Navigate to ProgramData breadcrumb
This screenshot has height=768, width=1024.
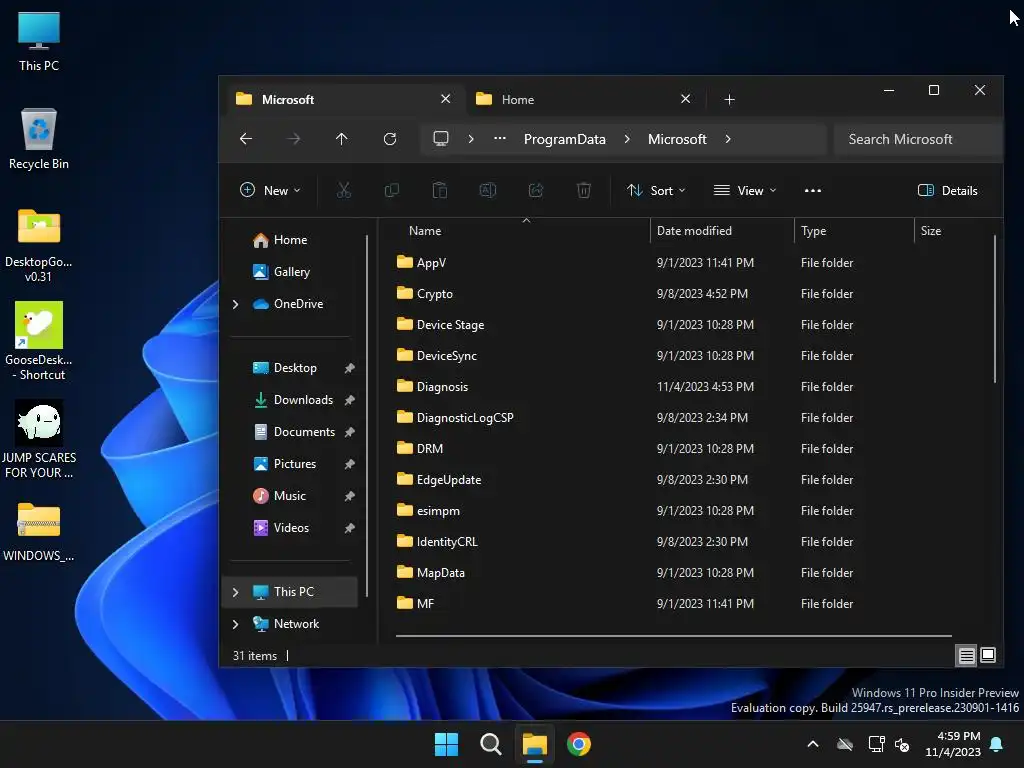click(564, 139)
